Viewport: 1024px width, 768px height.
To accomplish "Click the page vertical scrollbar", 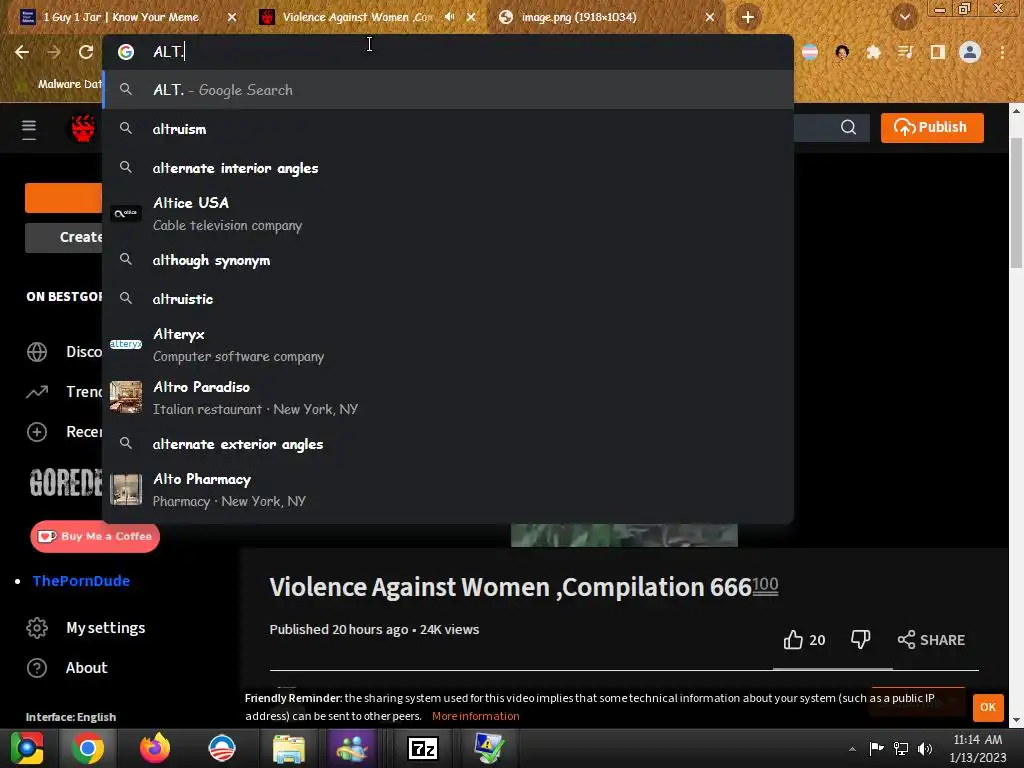I will [x=1016, y=202].
